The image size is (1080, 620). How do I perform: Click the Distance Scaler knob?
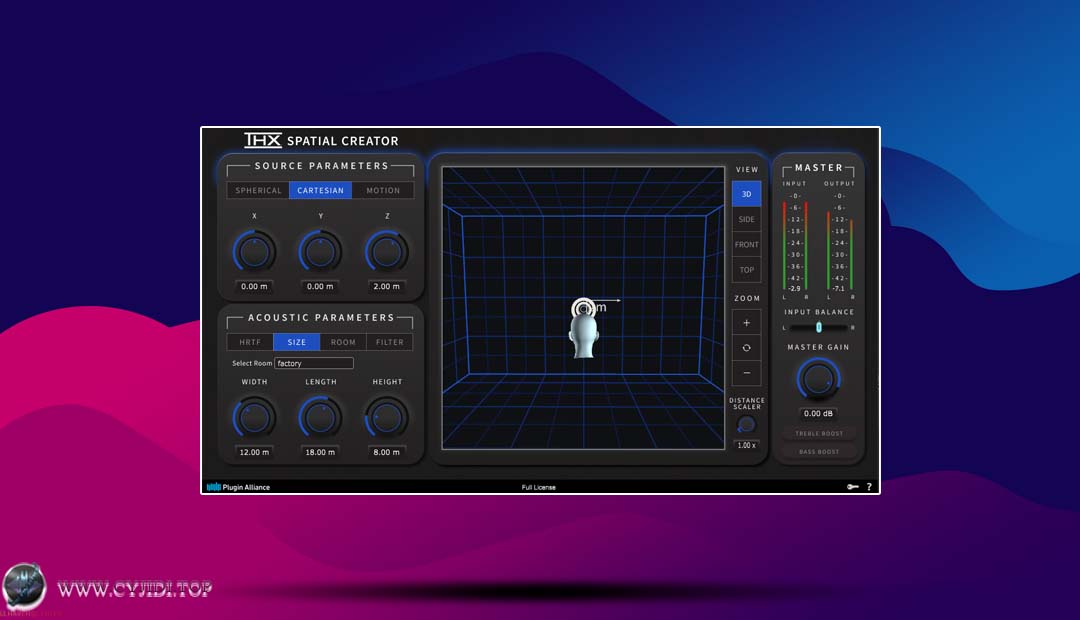(x=746, y=424)
